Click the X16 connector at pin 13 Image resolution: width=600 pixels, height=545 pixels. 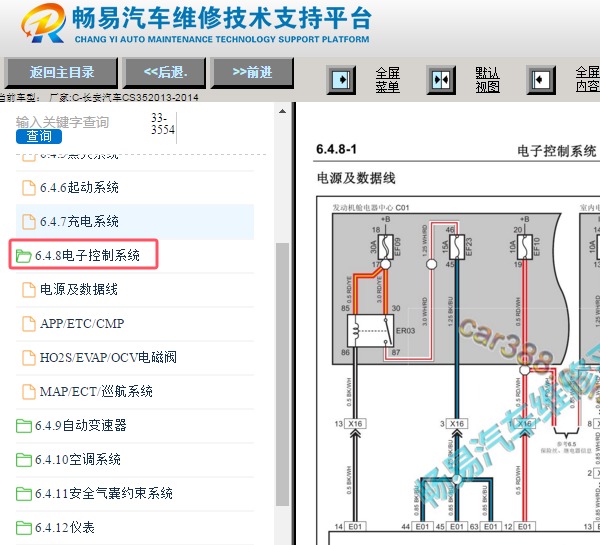point(355,424)
